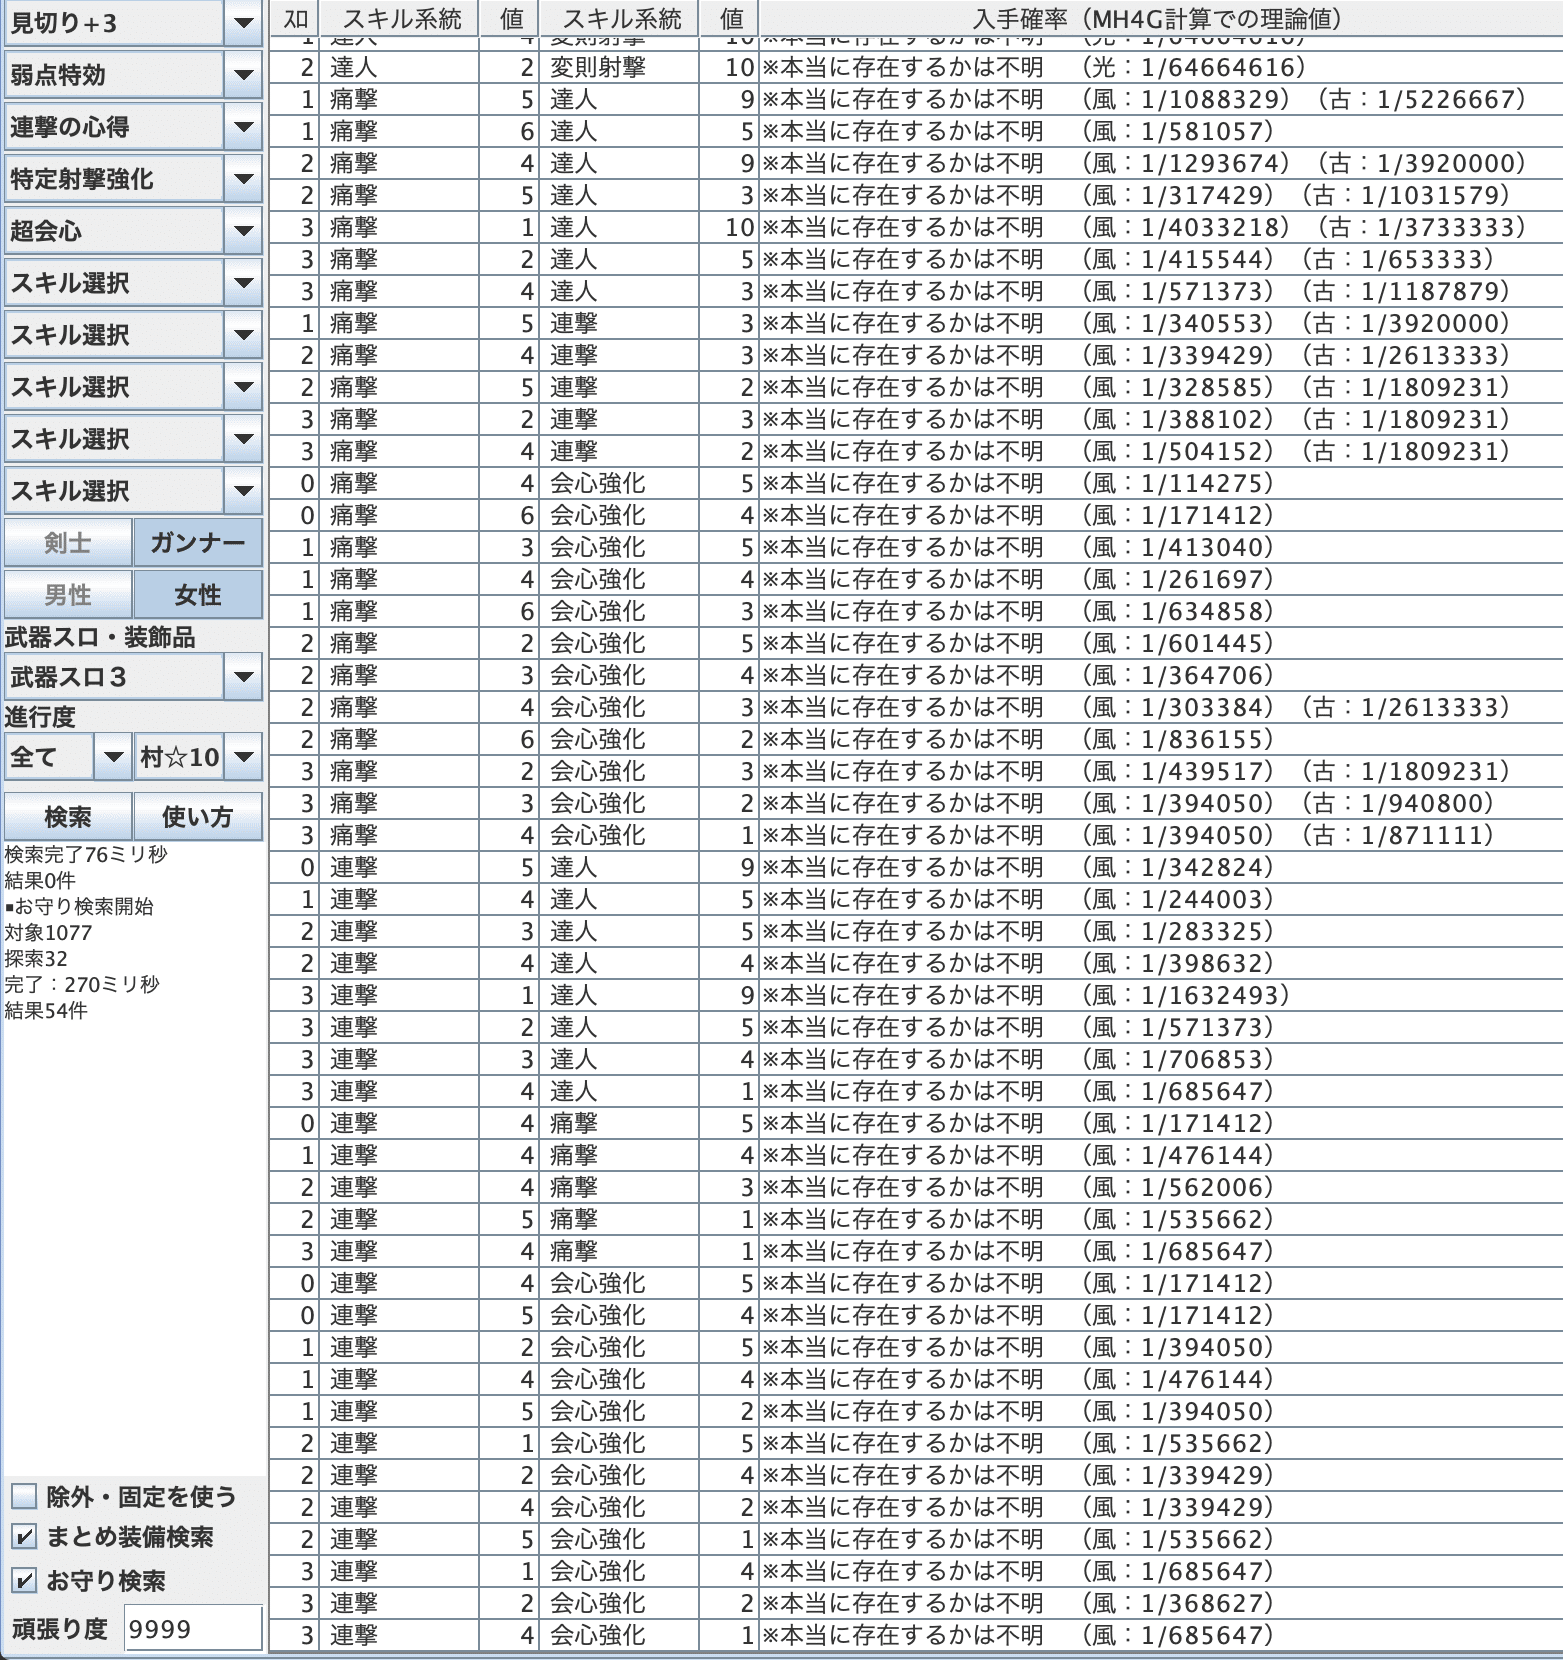Select the row with 風：1/581057
Viewport: 1563px width, 1660px height.
915,131
